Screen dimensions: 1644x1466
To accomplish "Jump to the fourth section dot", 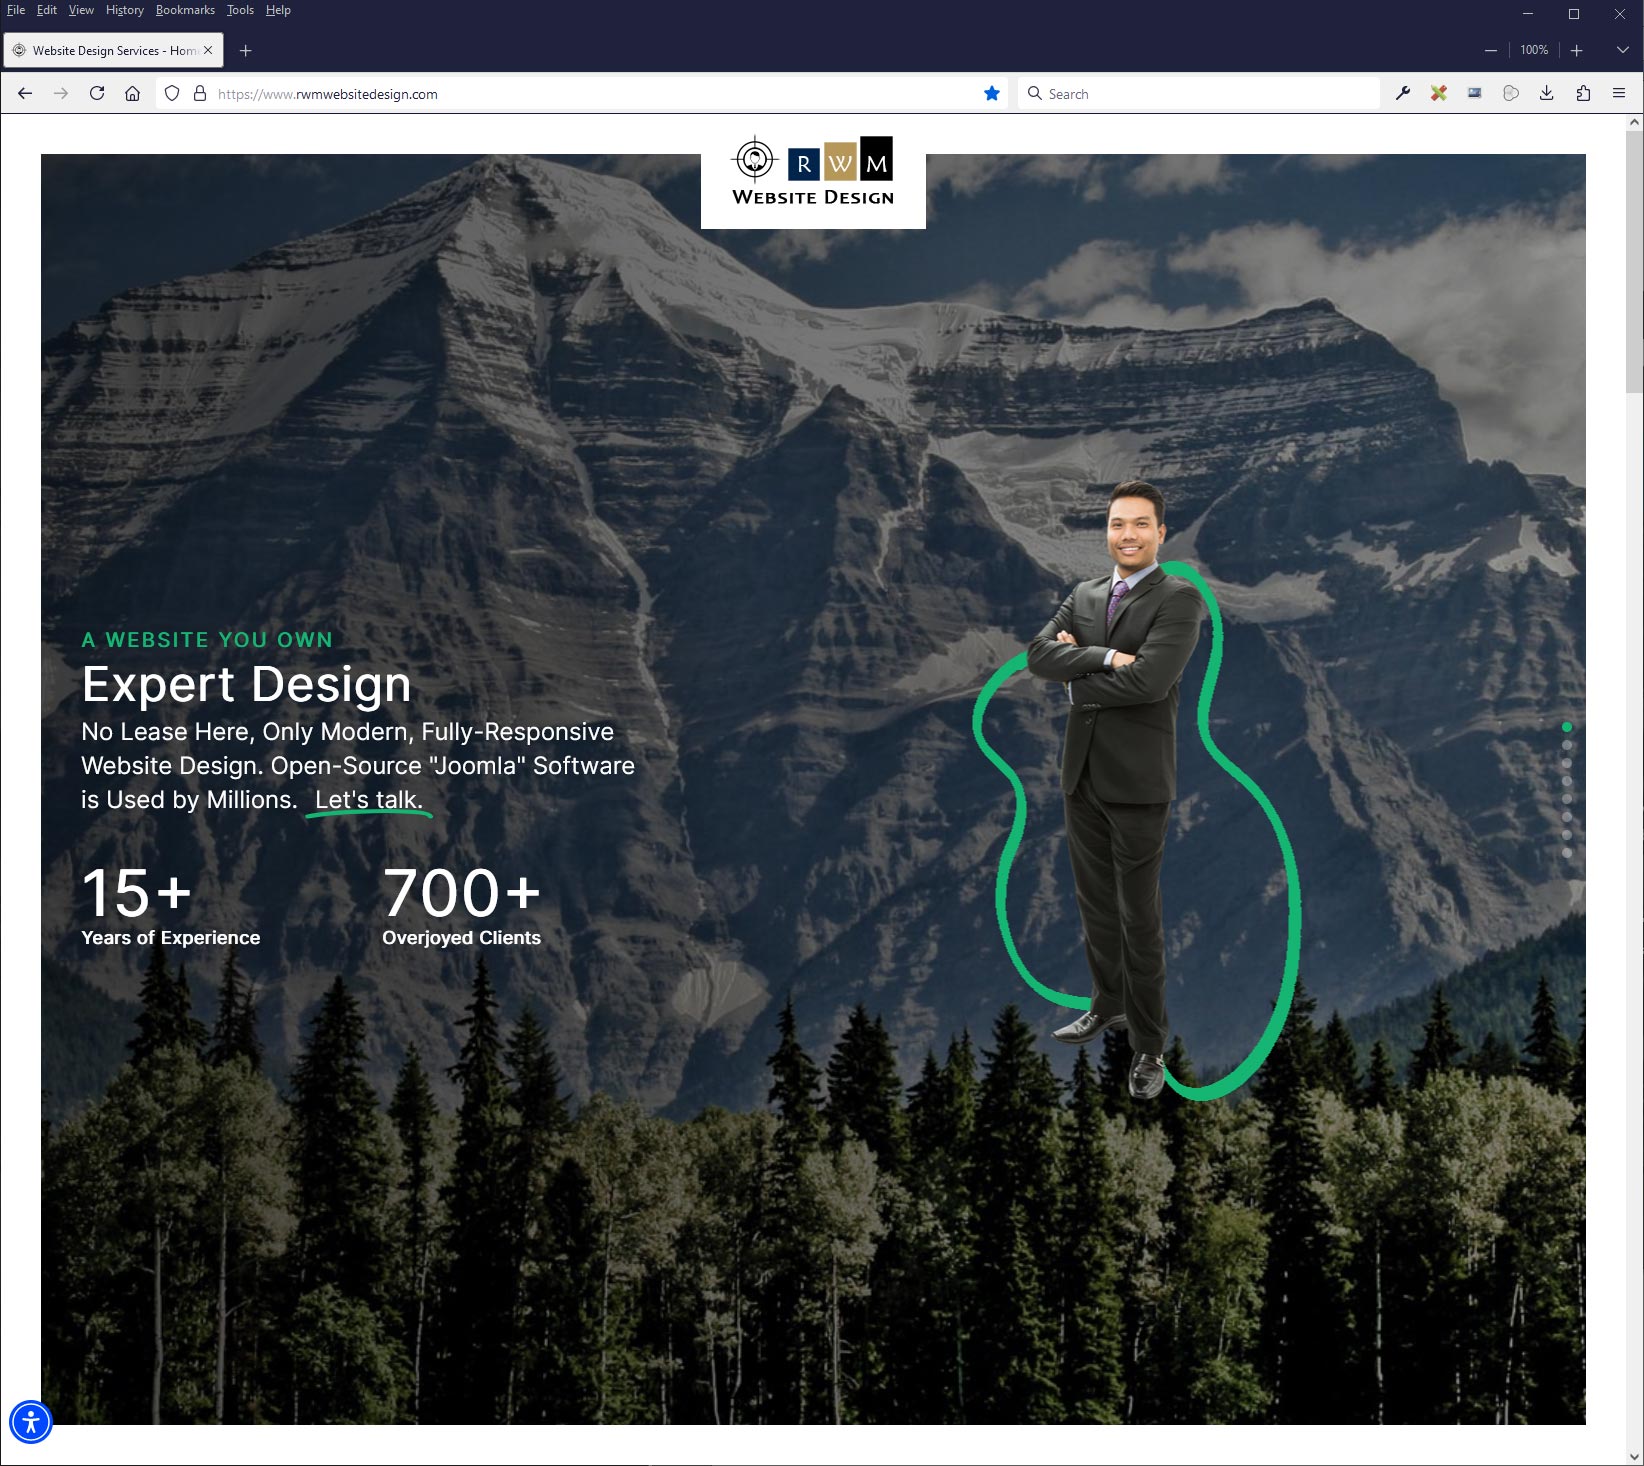I will pyautogui.click(x=1567, y=781).
